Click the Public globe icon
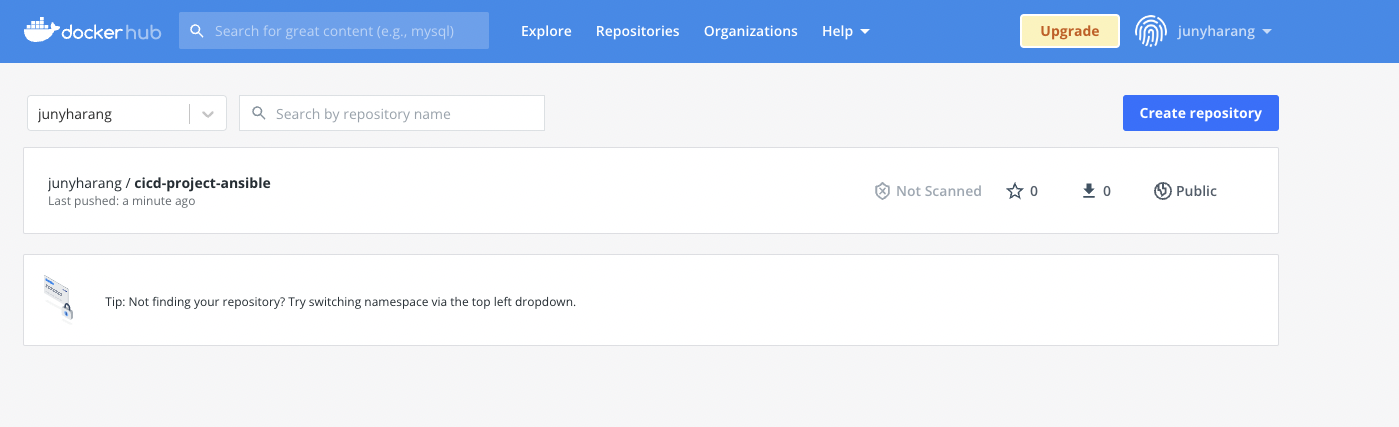This screenshot has width=1399, height=427. click(1162, 191)
